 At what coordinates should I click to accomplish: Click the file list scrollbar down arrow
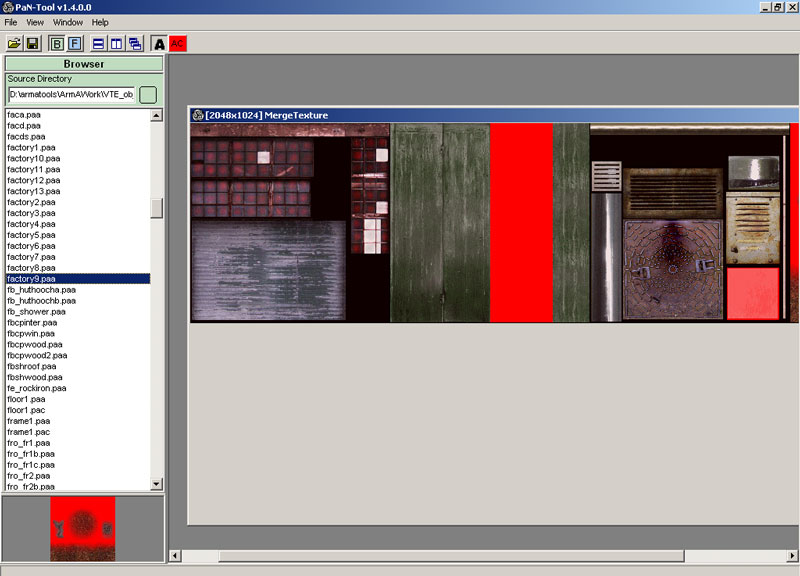coord(157,483)
